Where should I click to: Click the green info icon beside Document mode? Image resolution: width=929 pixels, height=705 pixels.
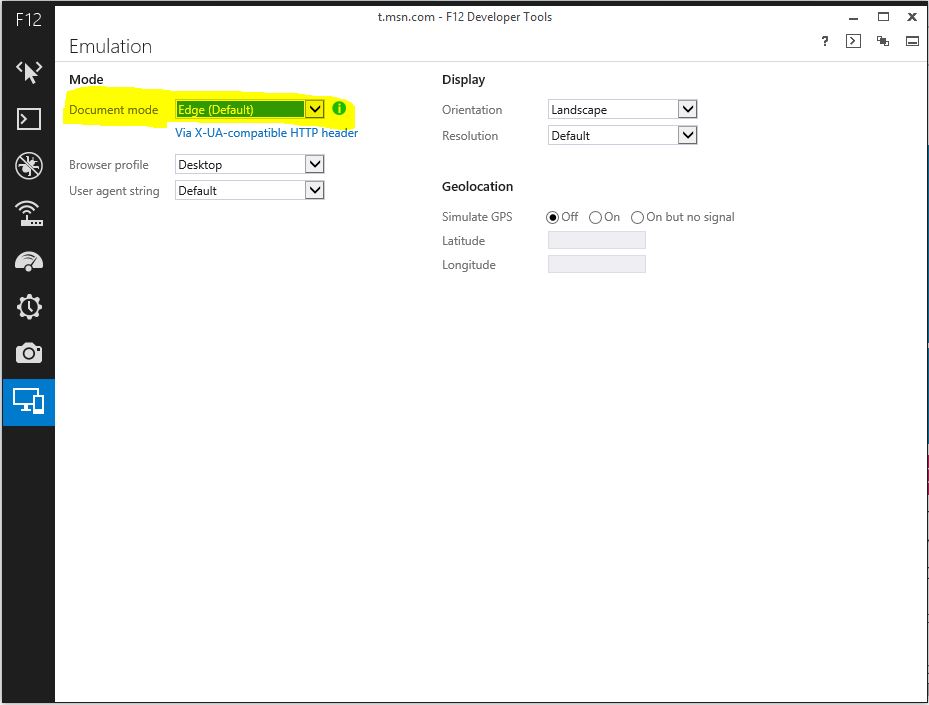point(339,109)
